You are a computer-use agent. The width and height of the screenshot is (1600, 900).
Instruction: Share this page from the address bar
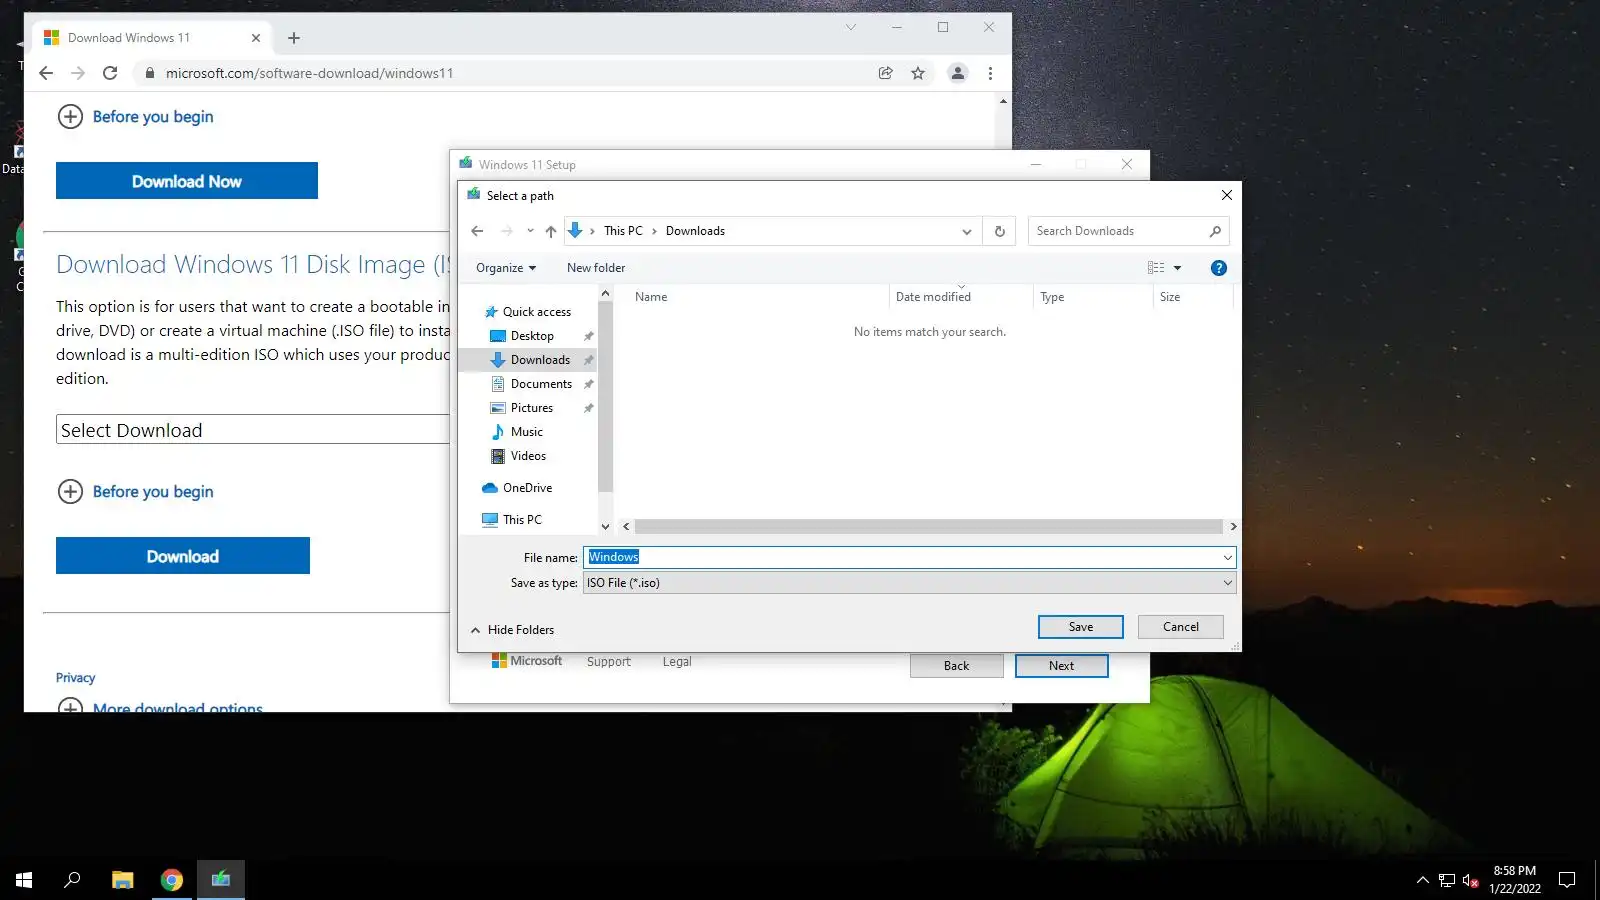885,73
